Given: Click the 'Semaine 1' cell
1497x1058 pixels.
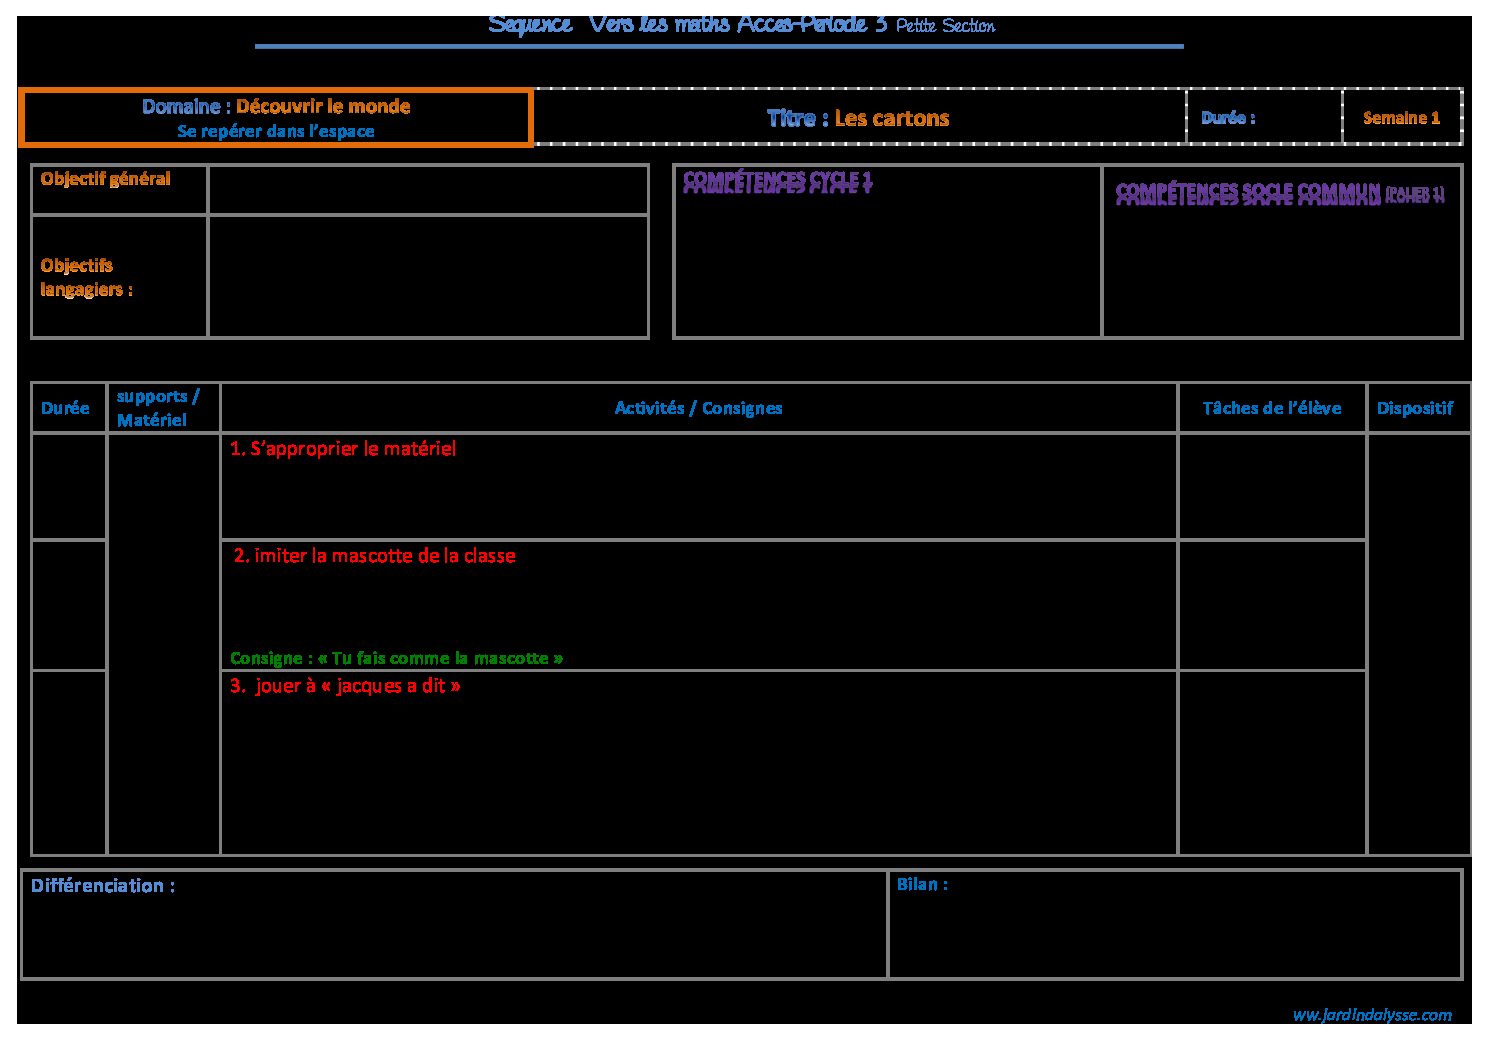Looking at the screenshot, I should pos(1401,118).
